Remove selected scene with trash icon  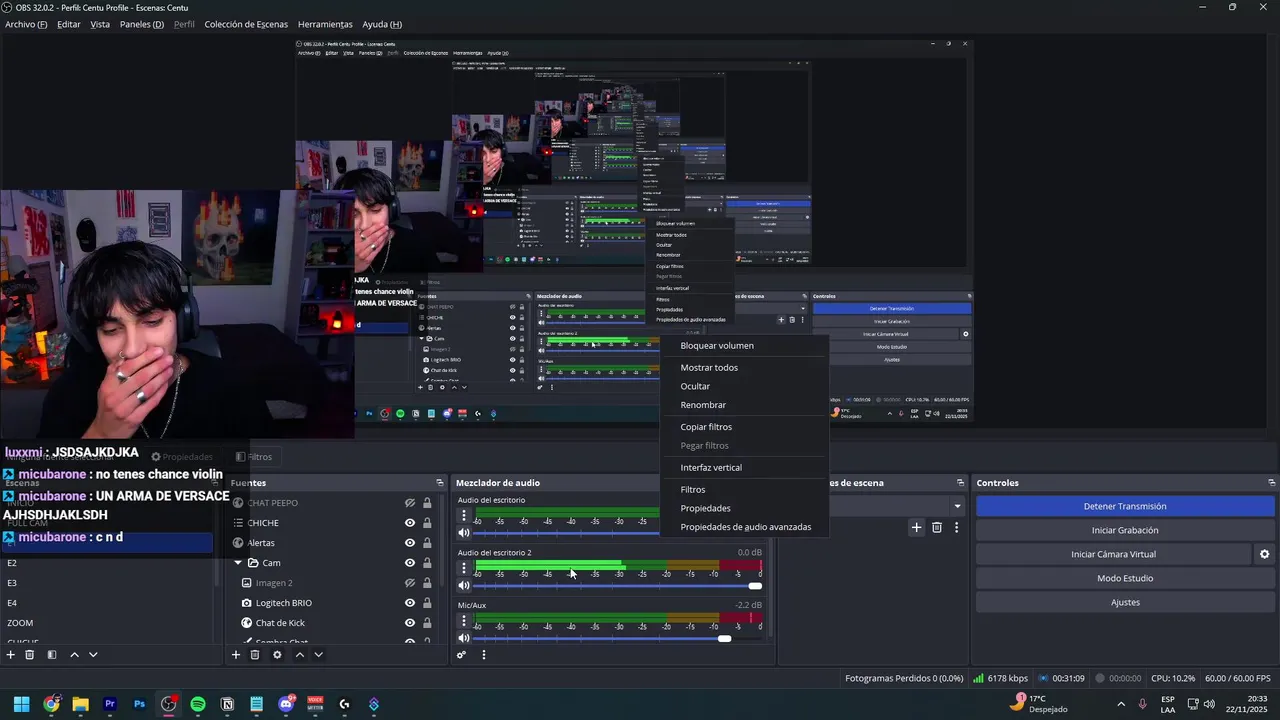(30, 655)
